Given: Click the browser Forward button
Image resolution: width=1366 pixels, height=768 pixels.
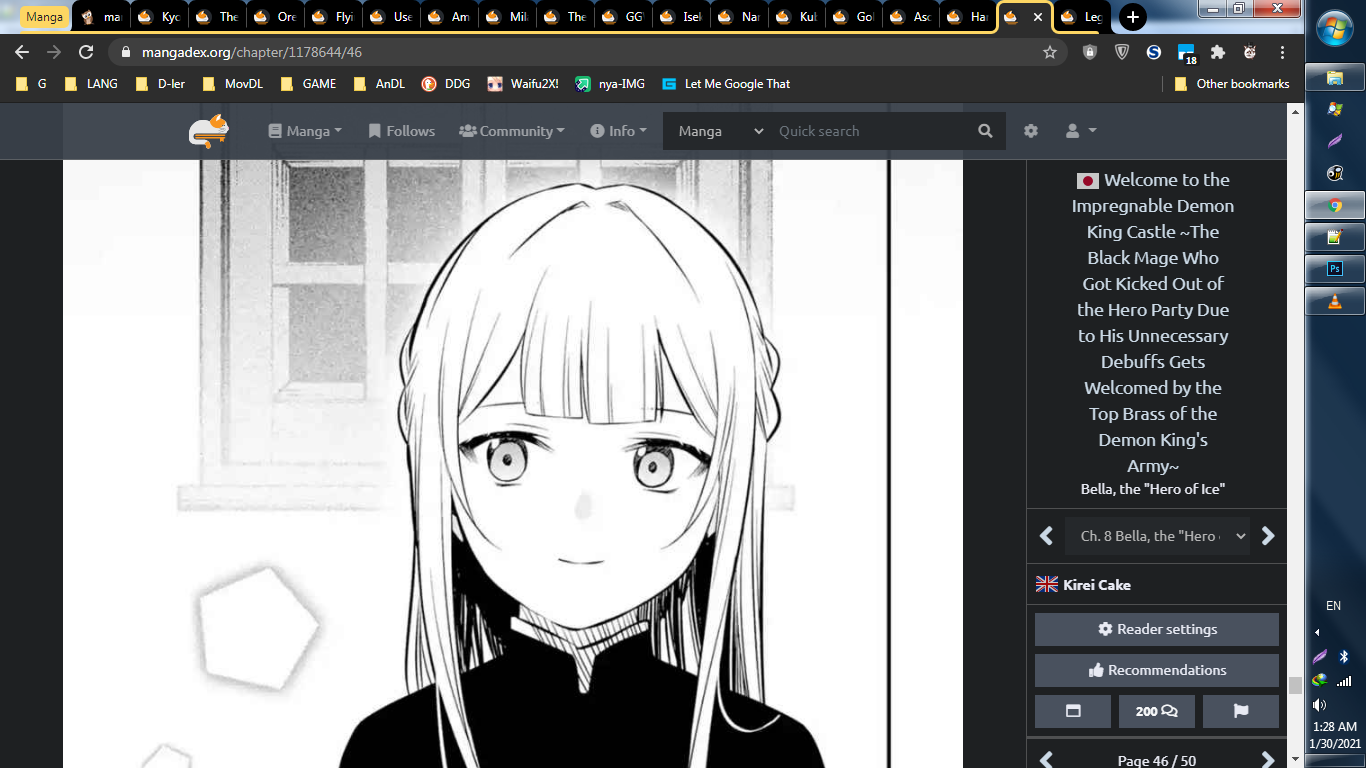Looking at the screenshot, I should pyautogui.click(x=54, y=52).
